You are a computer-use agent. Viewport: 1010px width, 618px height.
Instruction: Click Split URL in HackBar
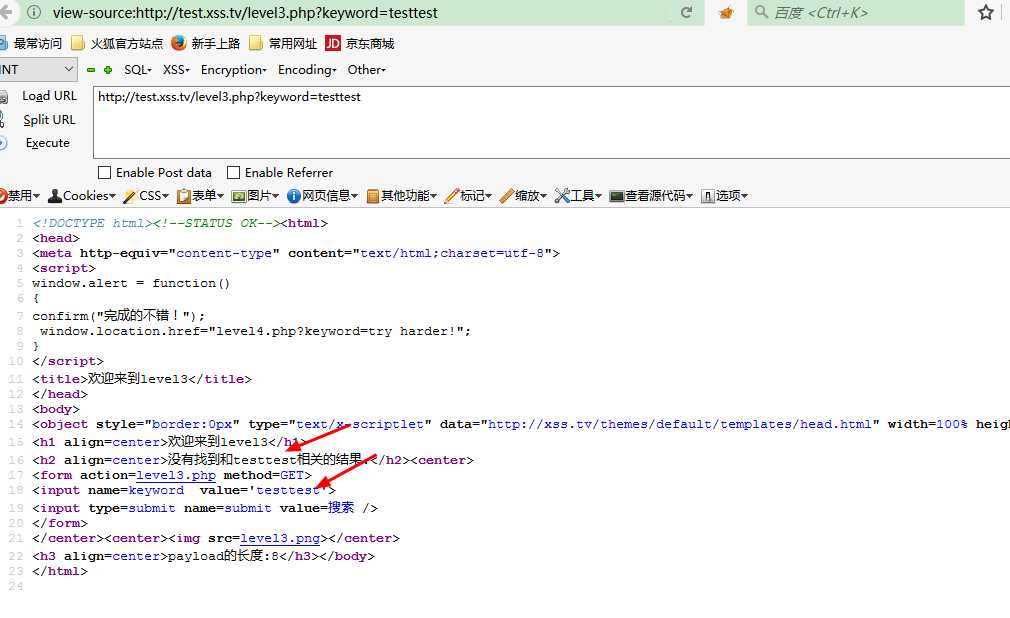pyautogui.click(x=49, y=119)
